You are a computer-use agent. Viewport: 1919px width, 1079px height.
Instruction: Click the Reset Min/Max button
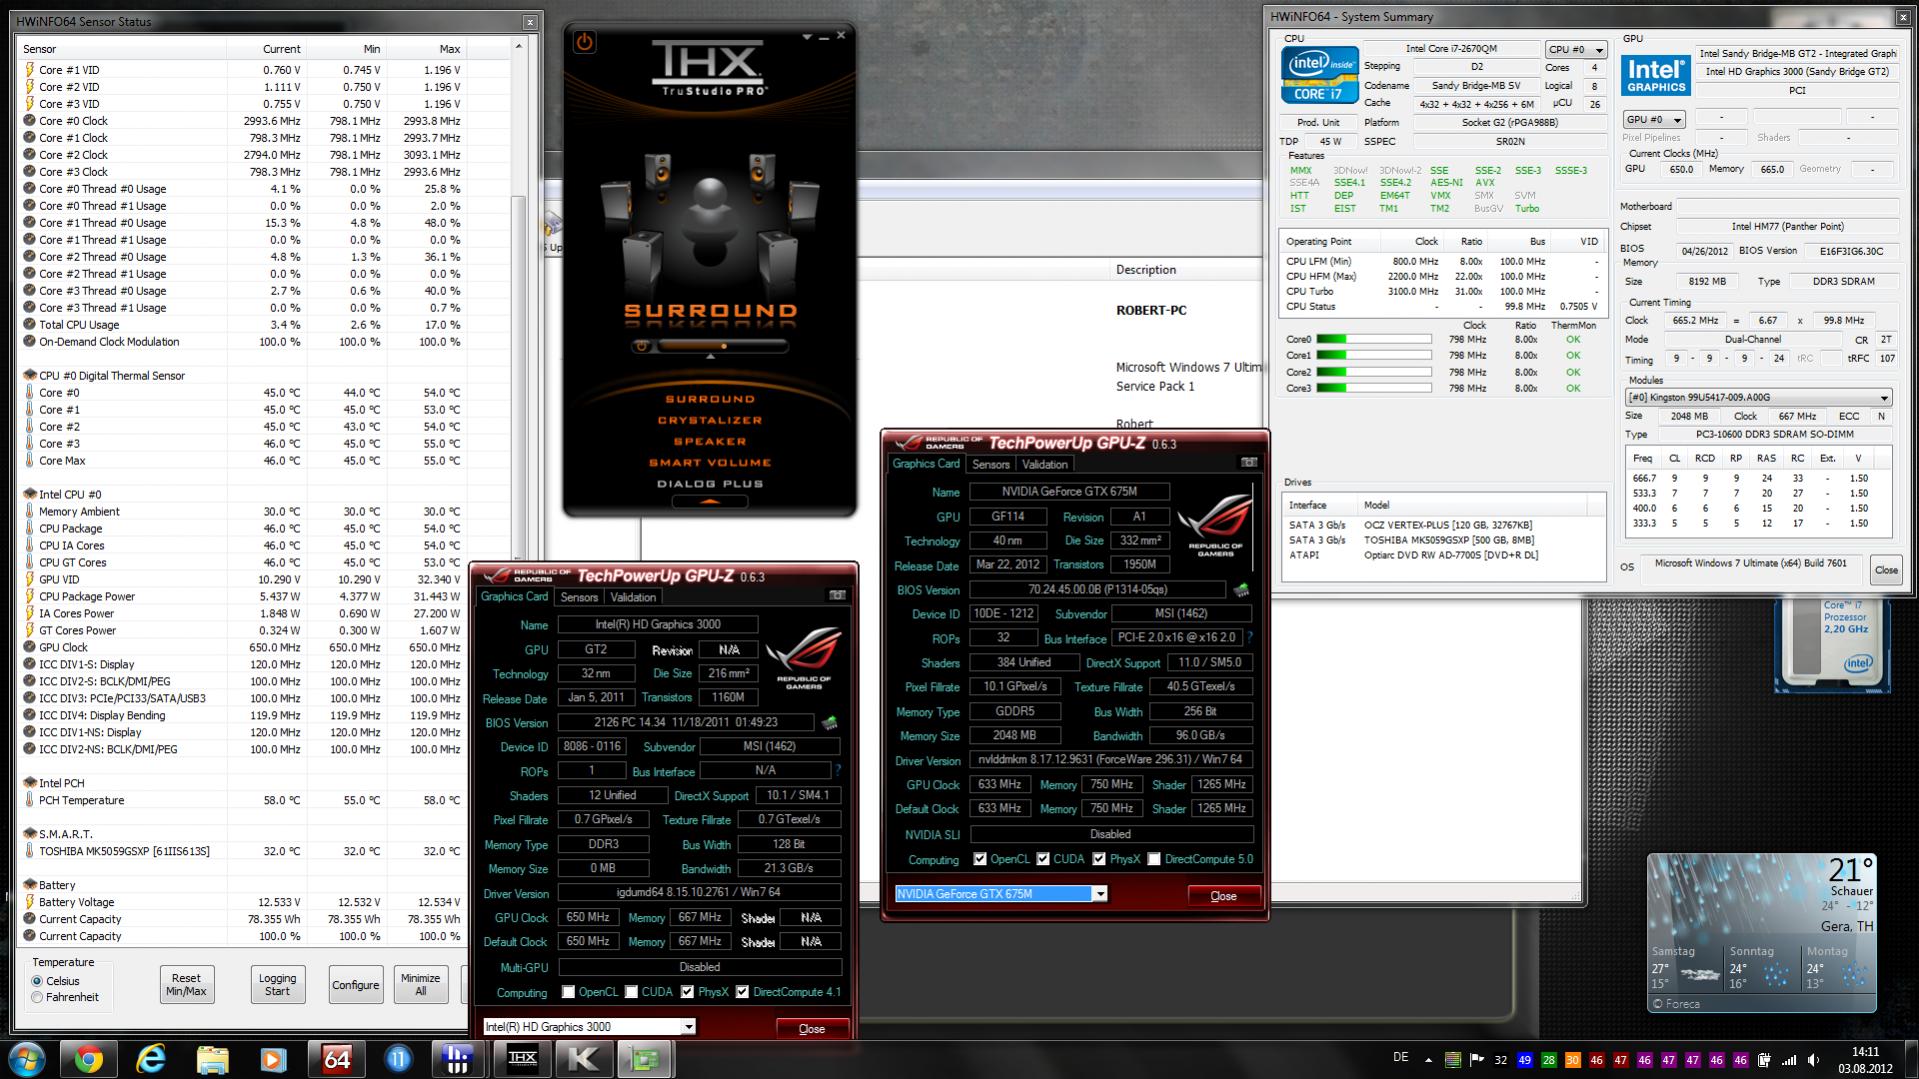[x=186, y=985]
